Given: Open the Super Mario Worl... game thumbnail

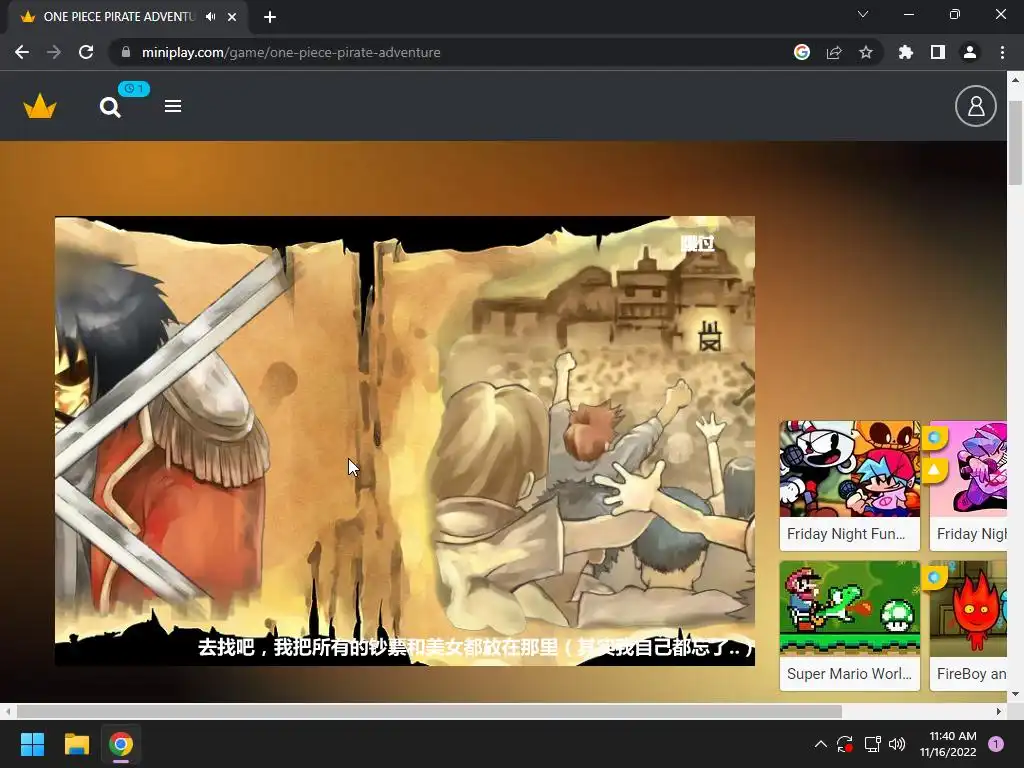Looking at the screenshot, I should pos(850,609).
